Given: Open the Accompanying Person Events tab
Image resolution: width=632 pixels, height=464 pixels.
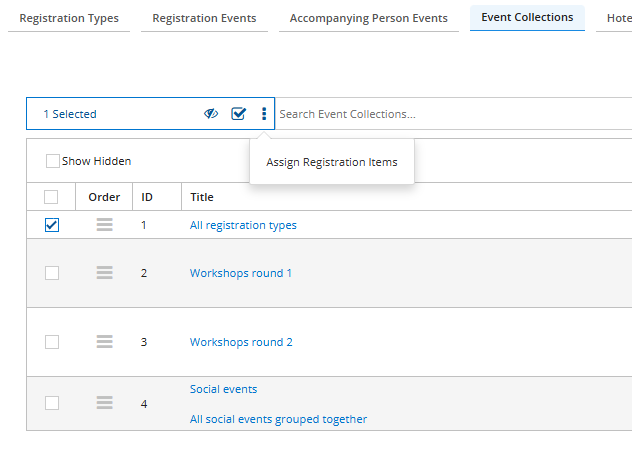Looking at the screenshot, I should (369, 19).
